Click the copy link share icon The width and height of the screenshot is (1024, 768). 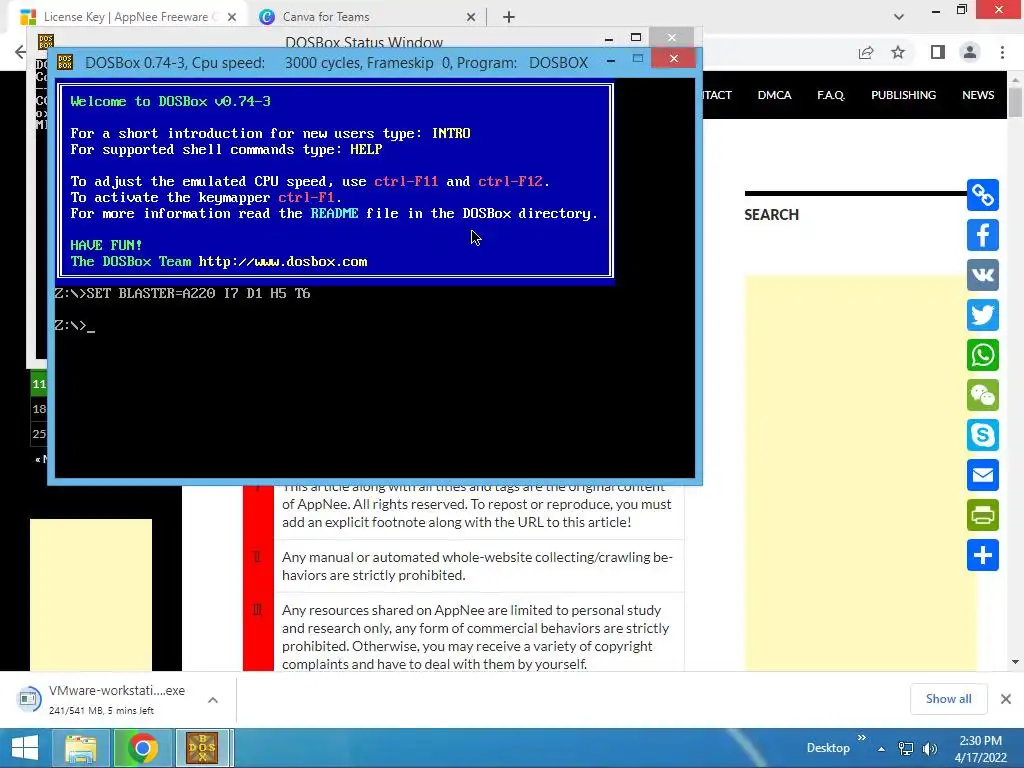(x=982, y=195)
